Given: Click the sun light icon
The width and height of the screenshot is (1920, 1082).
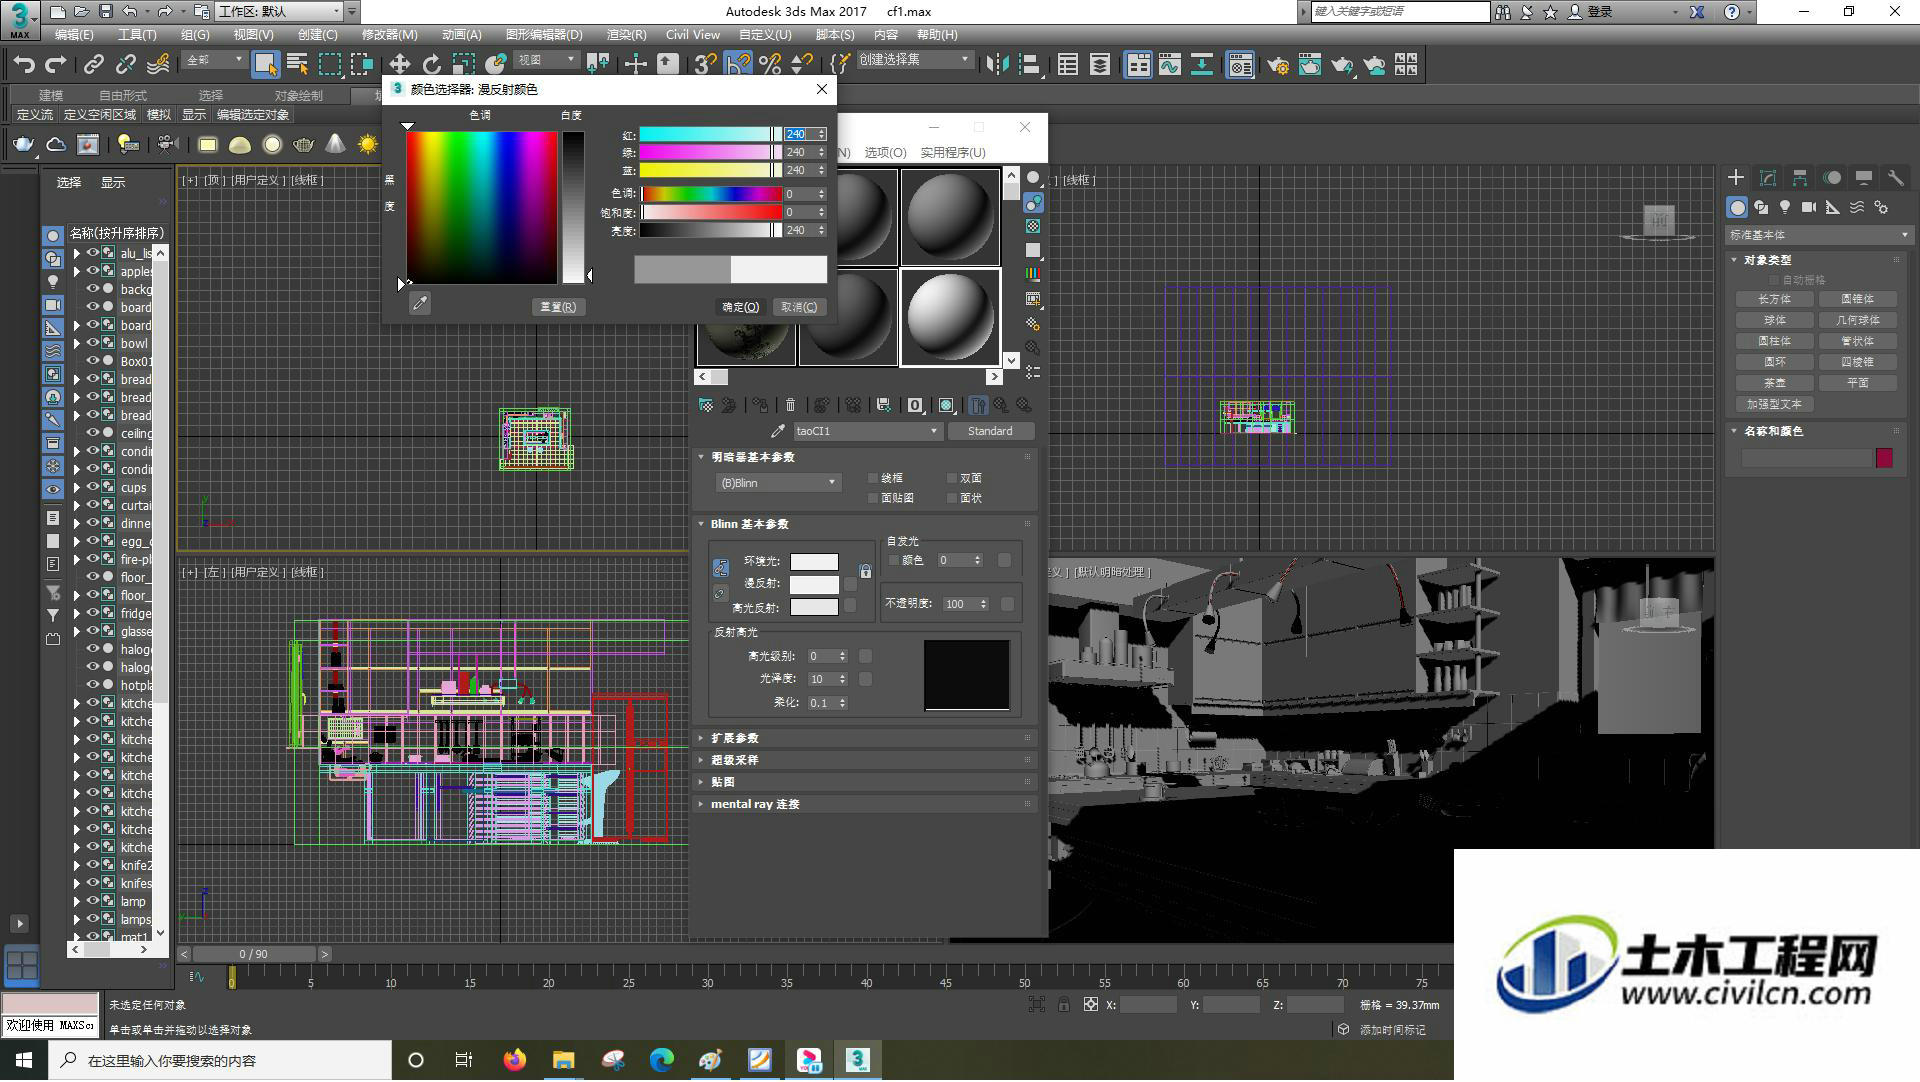Looking at the screenshot, I should tap(368, 145).
